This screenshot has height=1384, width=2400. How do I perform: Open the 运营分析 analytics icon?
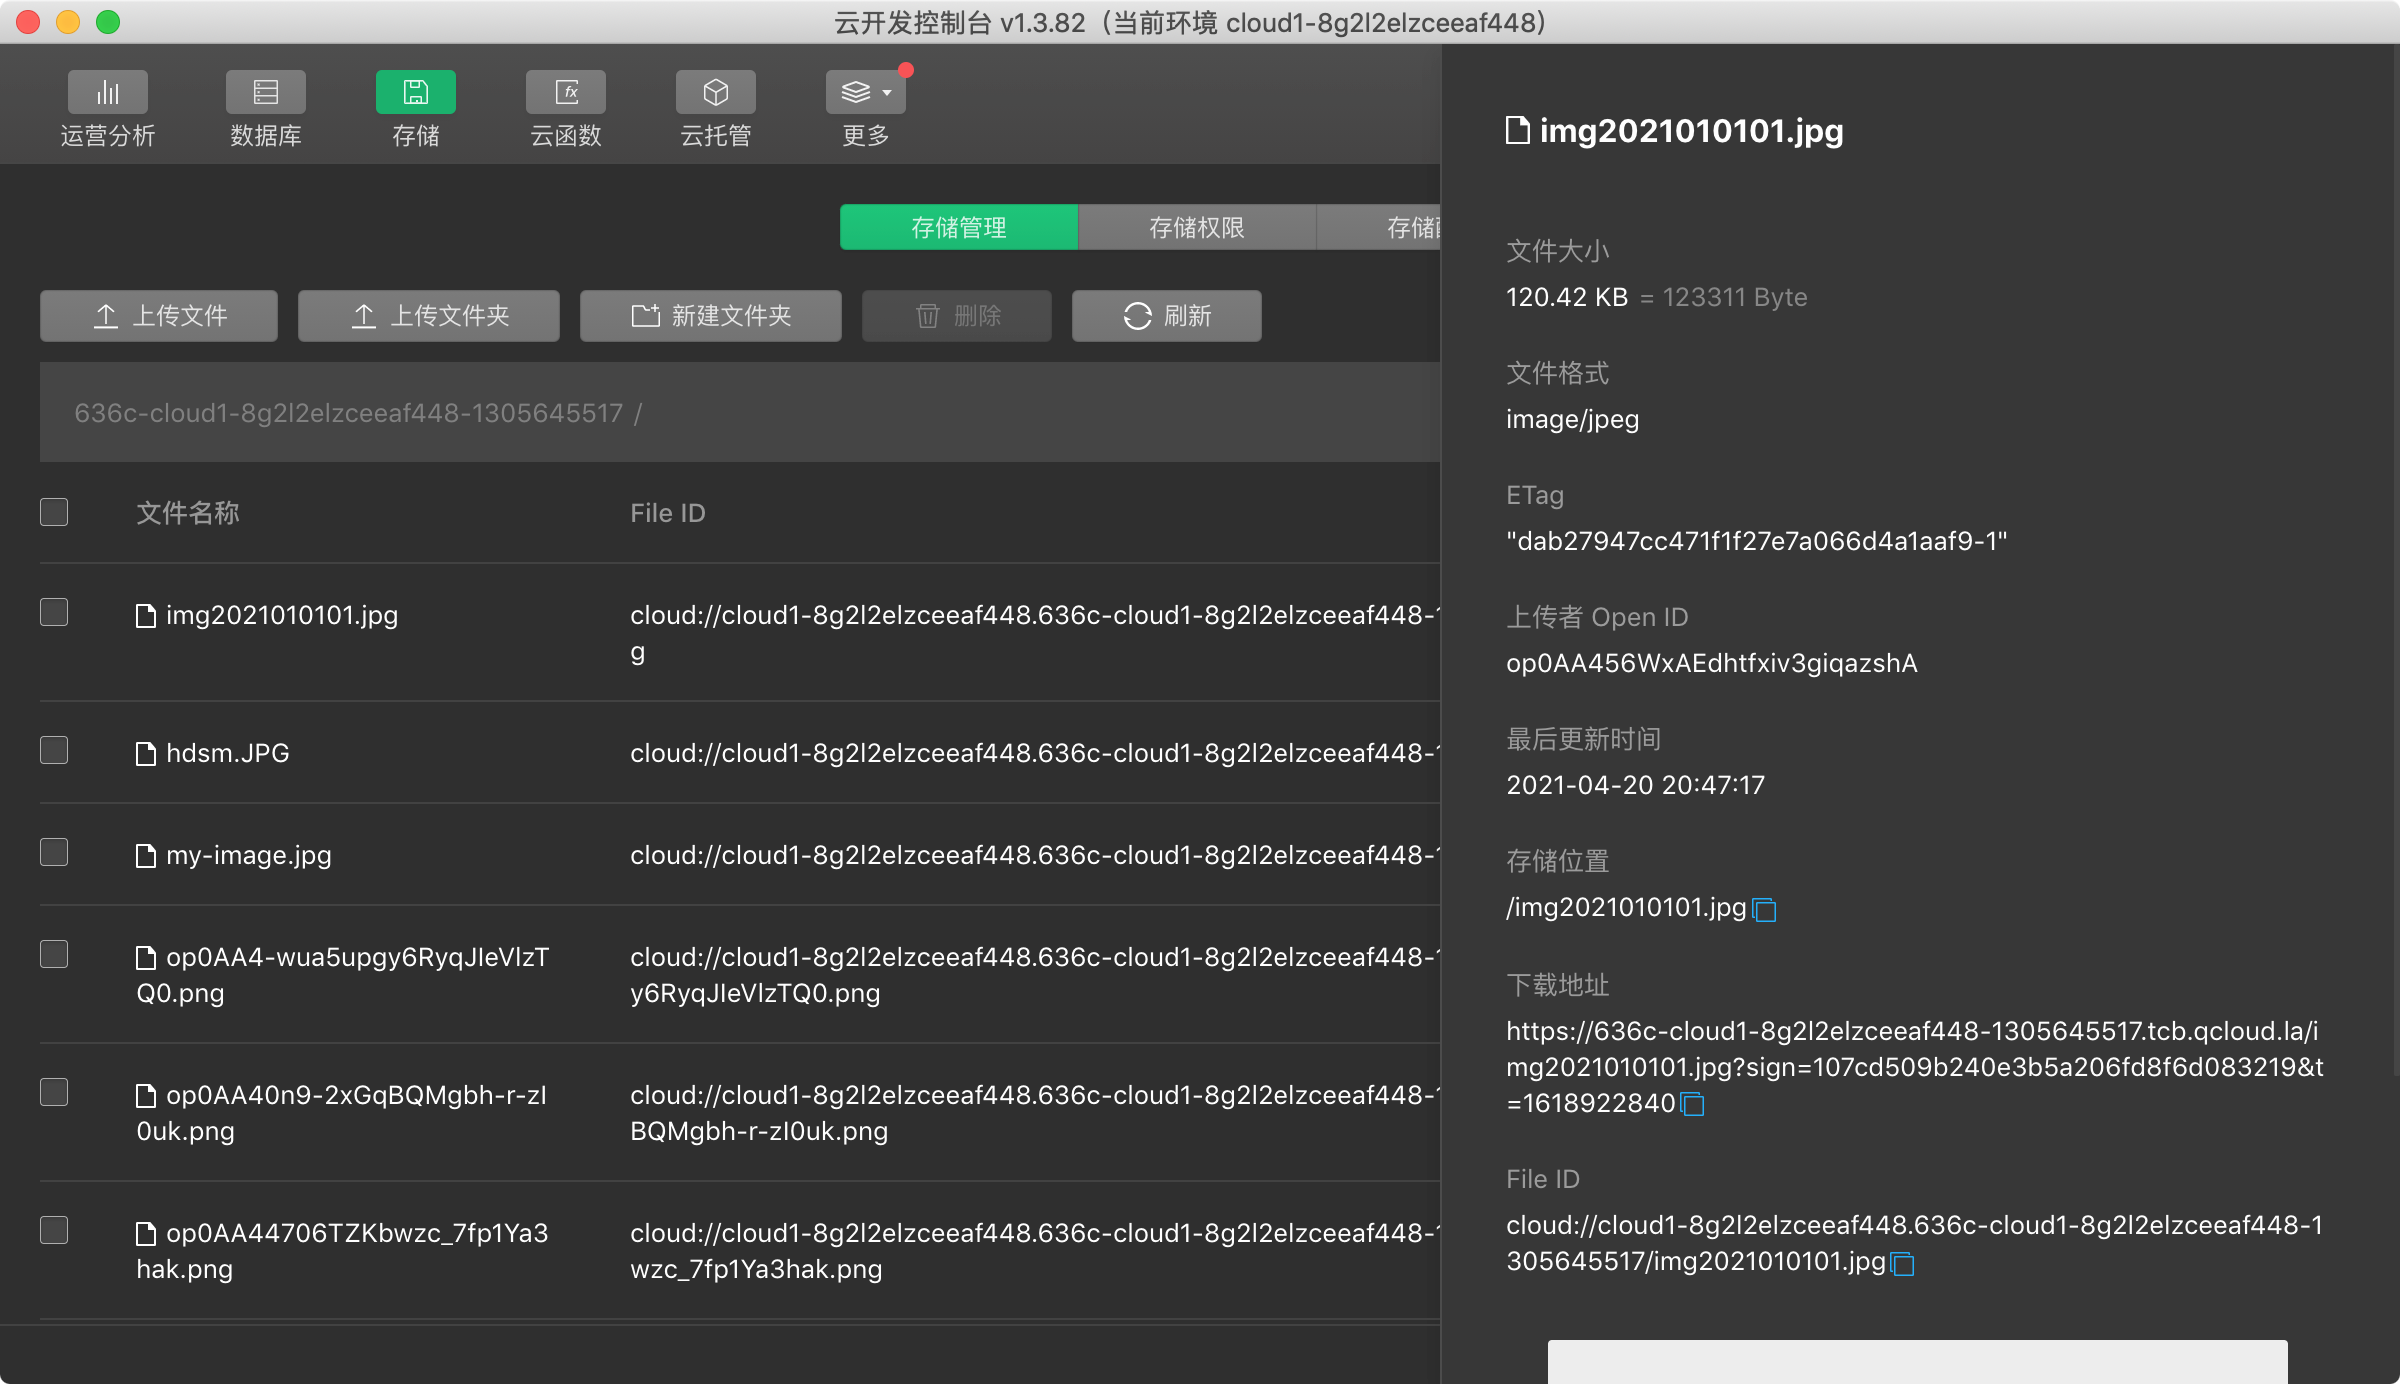107,93
